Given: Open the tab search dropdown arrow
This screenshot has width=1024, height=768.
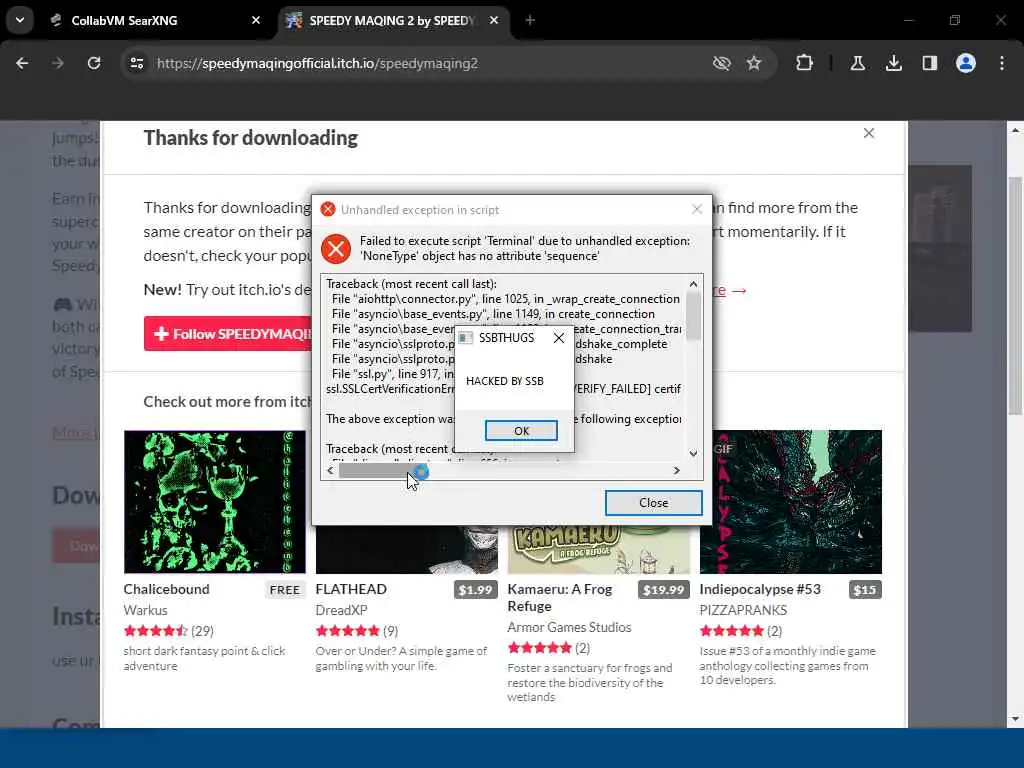Looking at the screenshot, I should 20,20.
